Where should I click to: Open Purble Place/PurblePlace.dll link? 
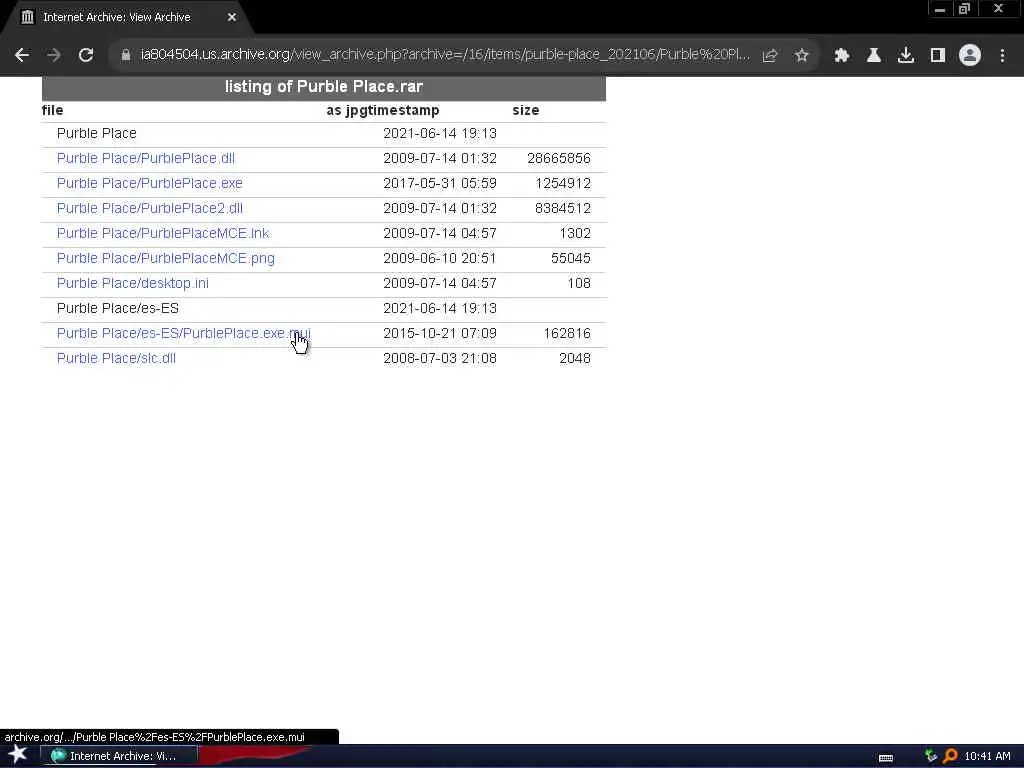[146, 158]
